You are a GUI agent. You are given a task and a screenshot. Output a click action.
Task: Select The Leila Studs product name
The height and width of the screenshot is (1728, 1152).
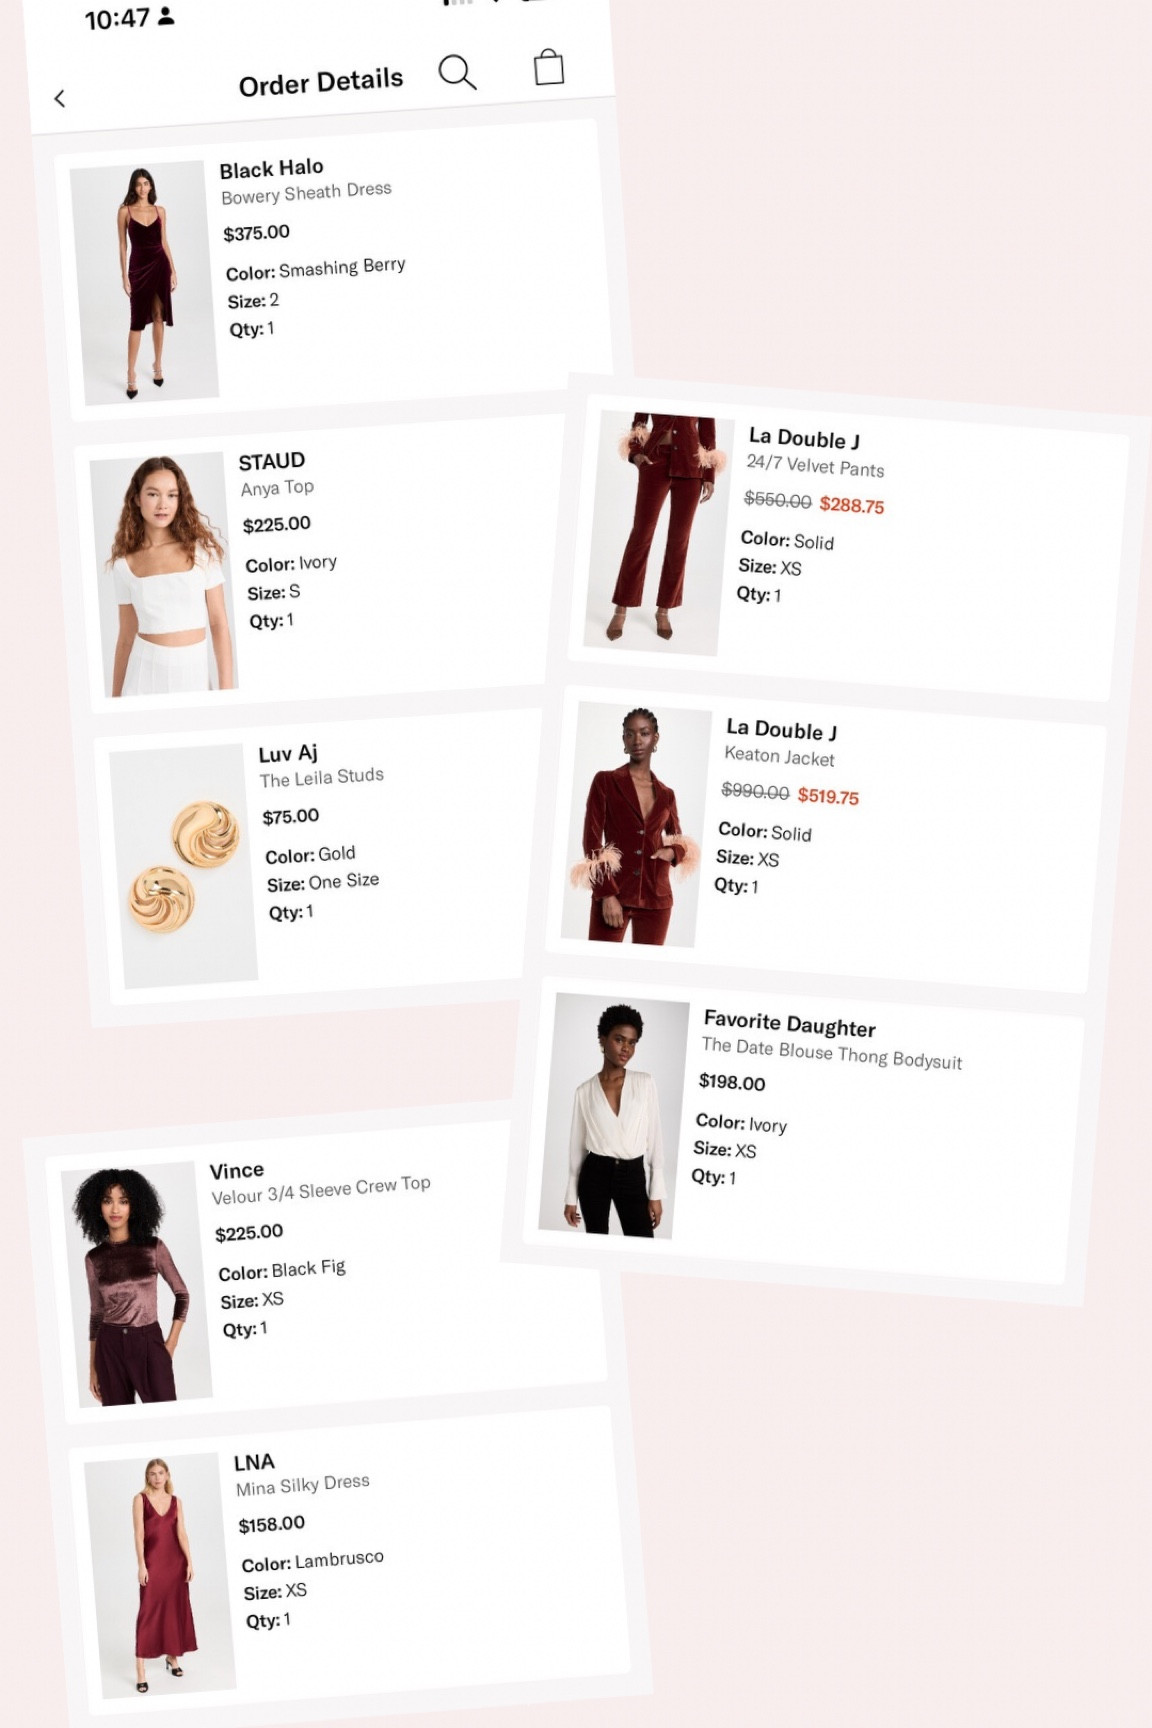(321, 777)
